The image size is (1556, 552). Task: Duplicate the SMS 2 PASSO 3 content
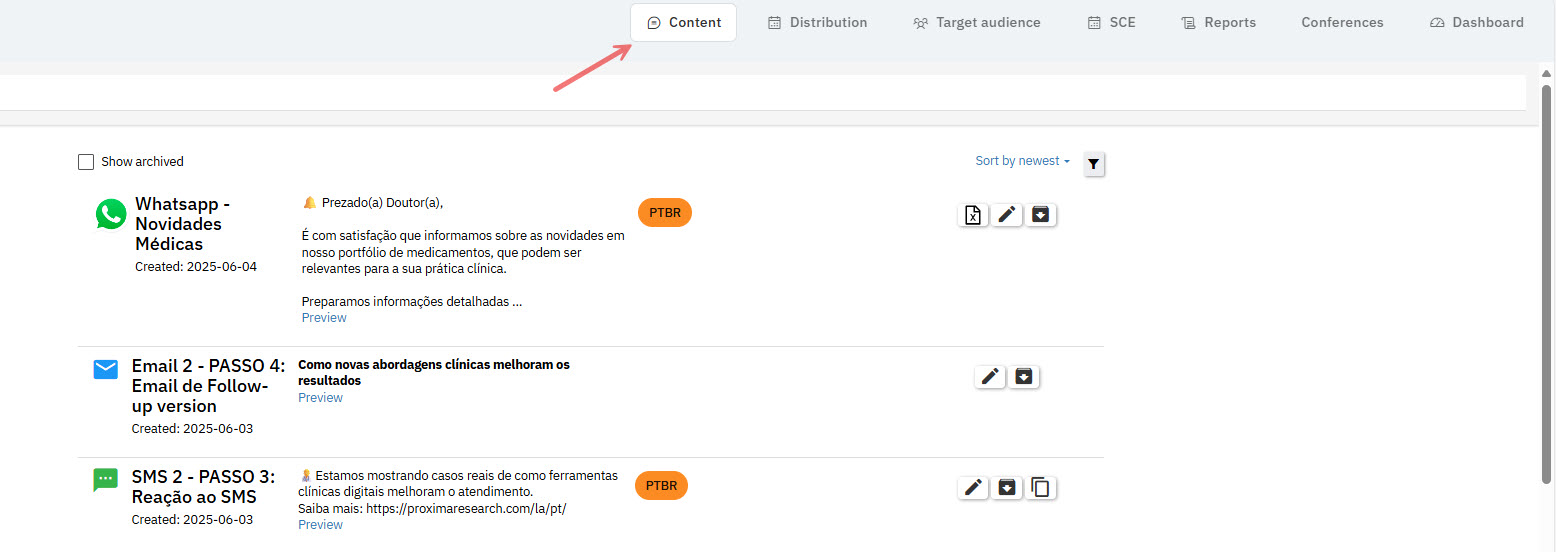[x=1041, y=488]
